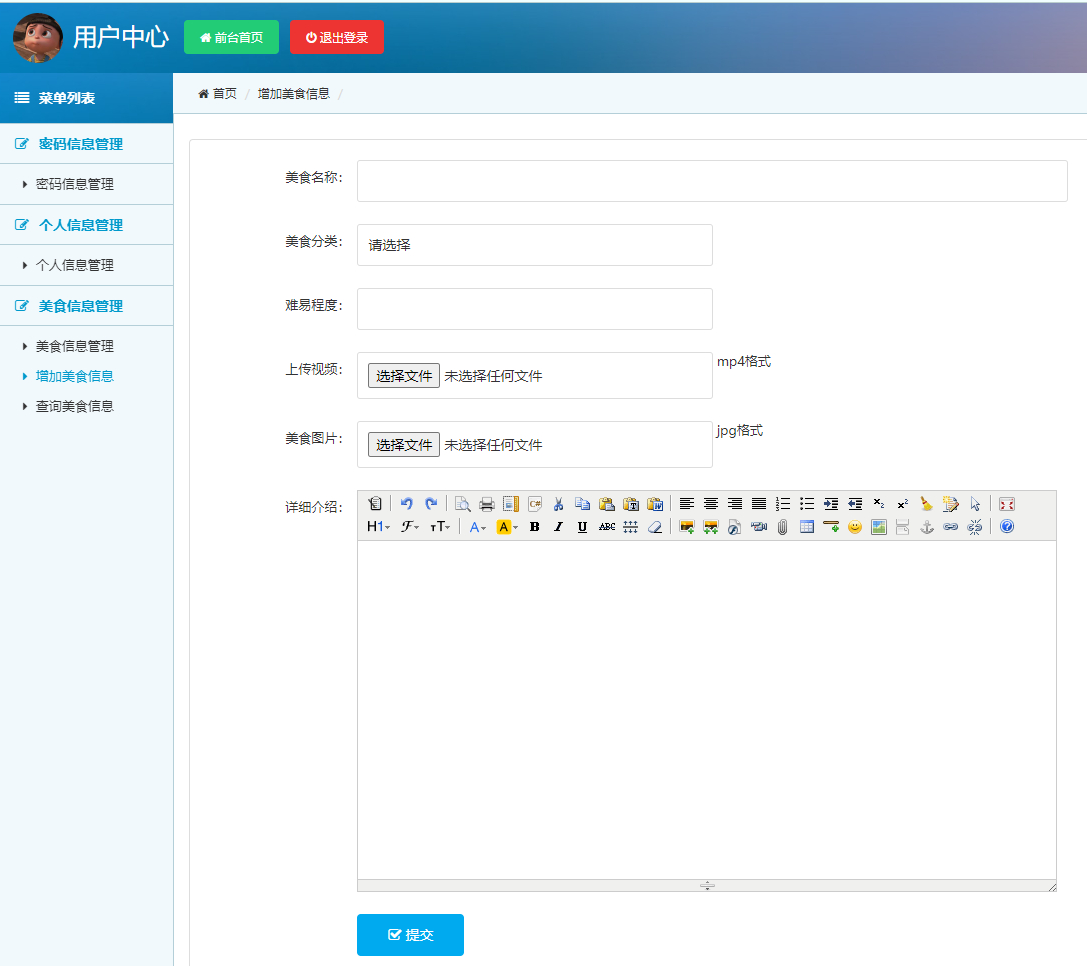Open the H1 heading dropdown
This screenshot has height=966, width=1087.
click(x=377, y=527)
